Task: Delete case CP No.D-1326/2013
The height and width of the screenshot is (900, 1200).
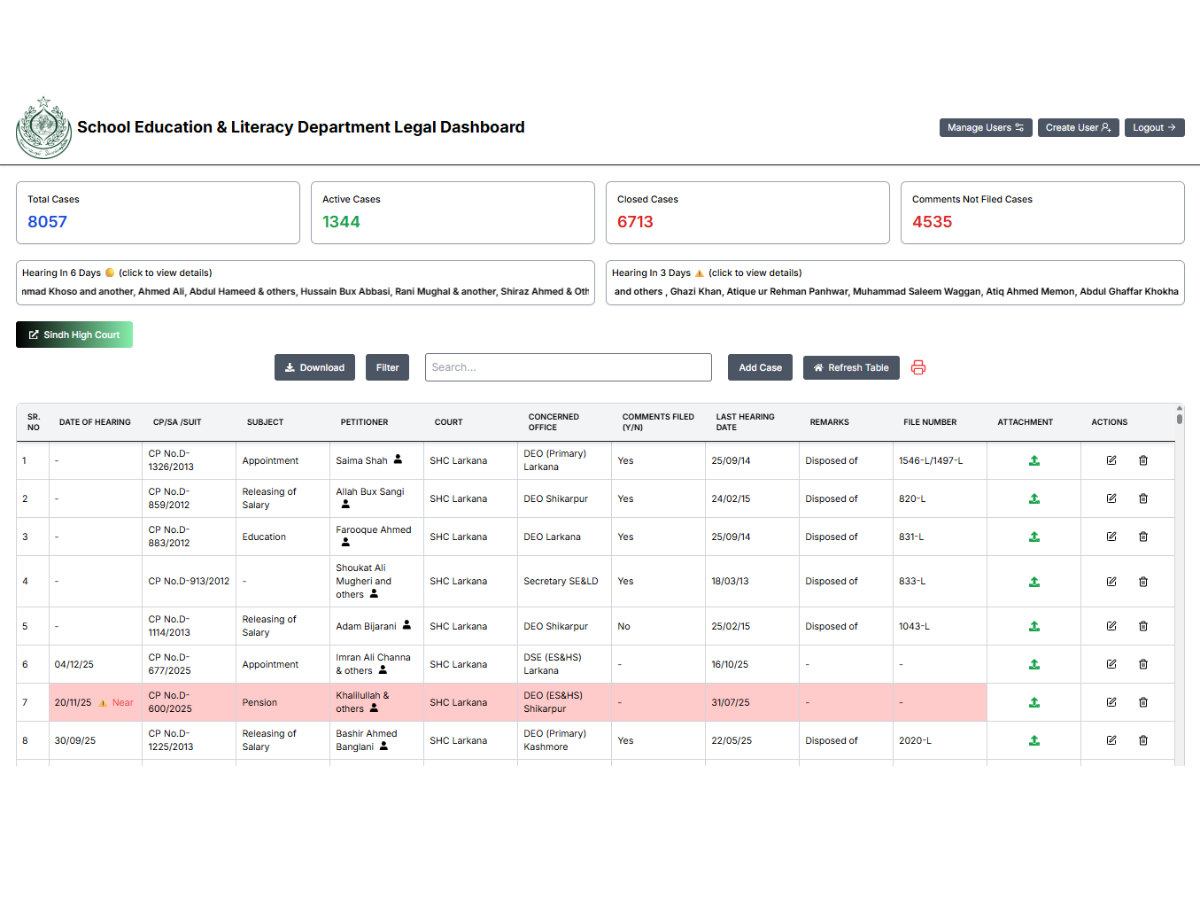Action: point(1143,460)
